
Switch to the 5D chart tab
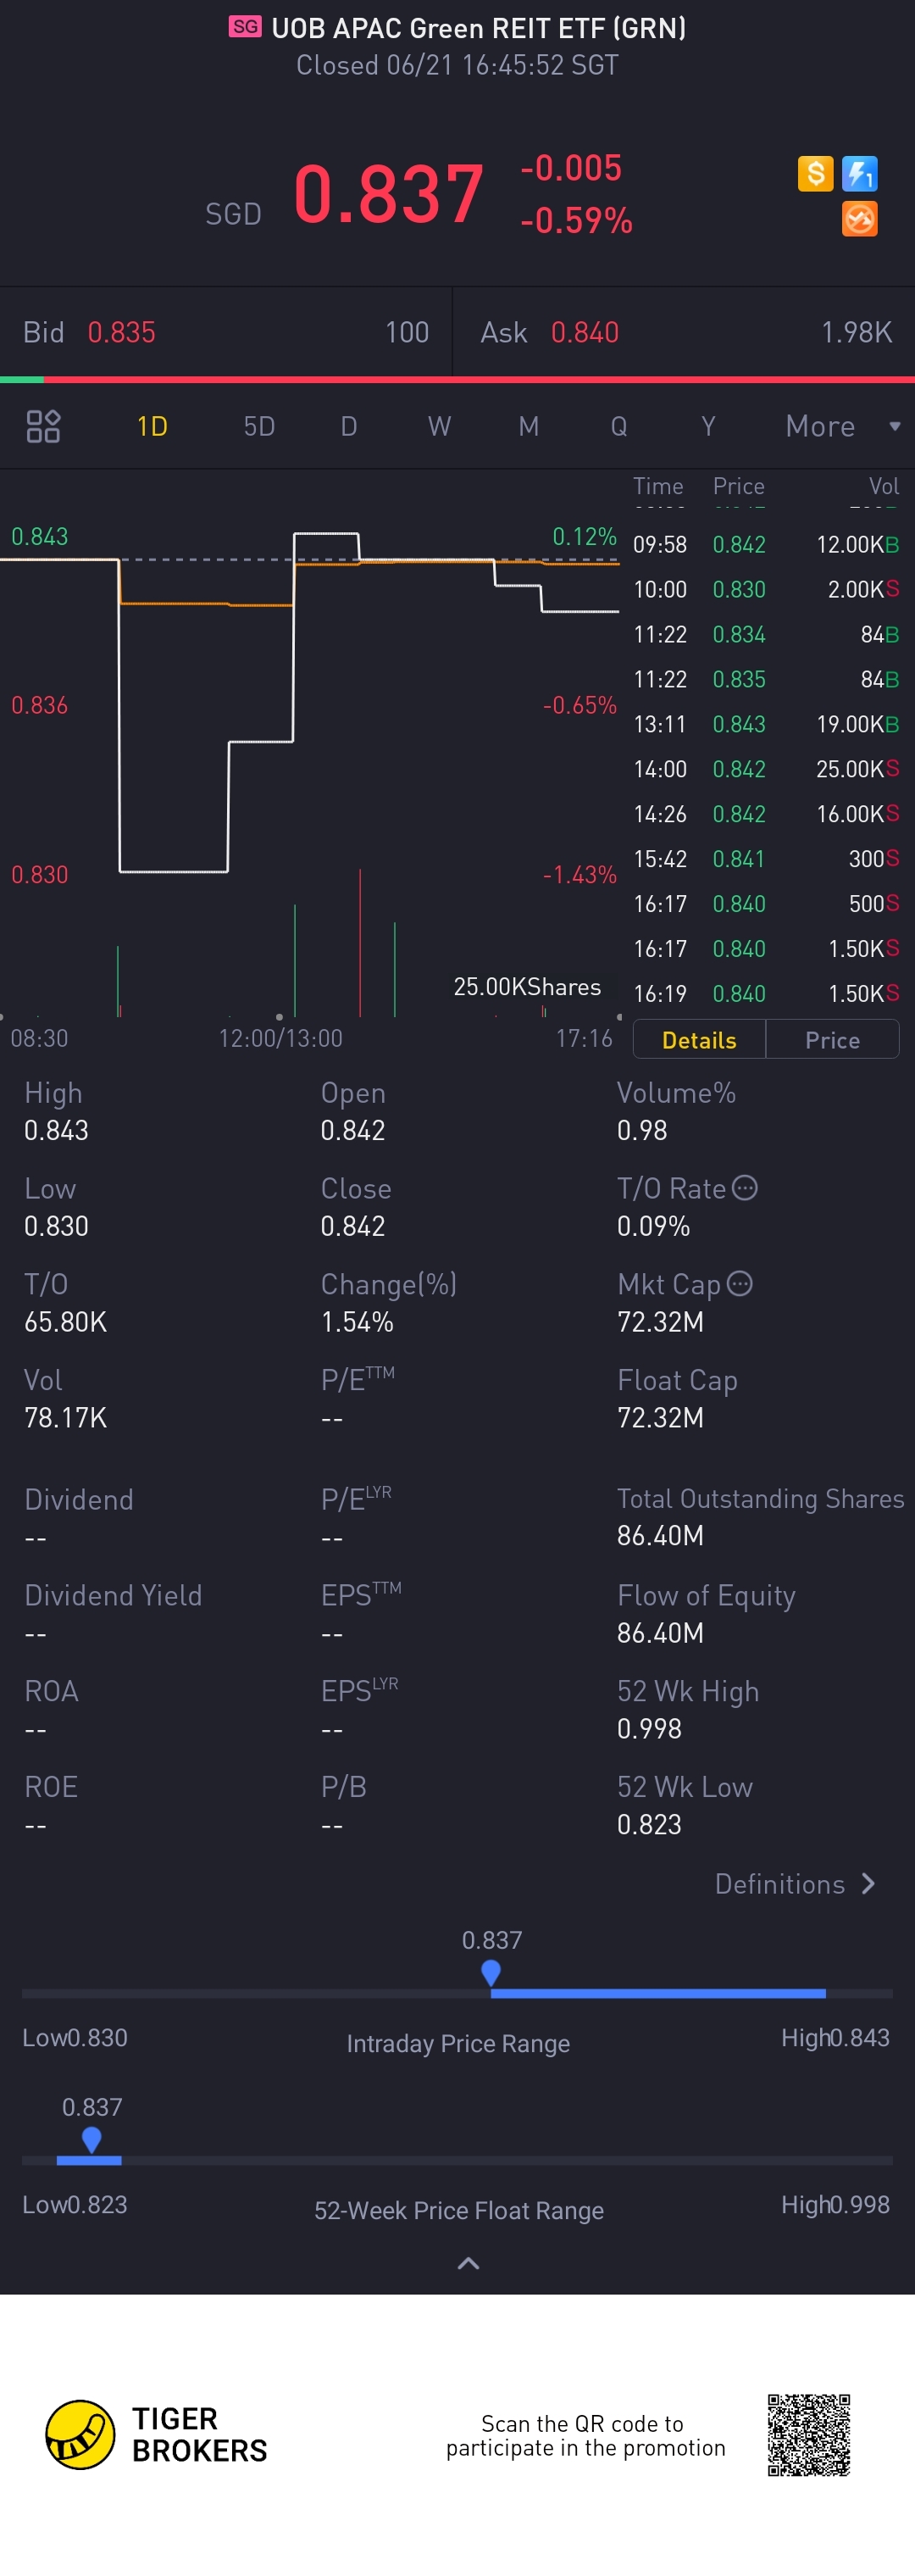259,427
